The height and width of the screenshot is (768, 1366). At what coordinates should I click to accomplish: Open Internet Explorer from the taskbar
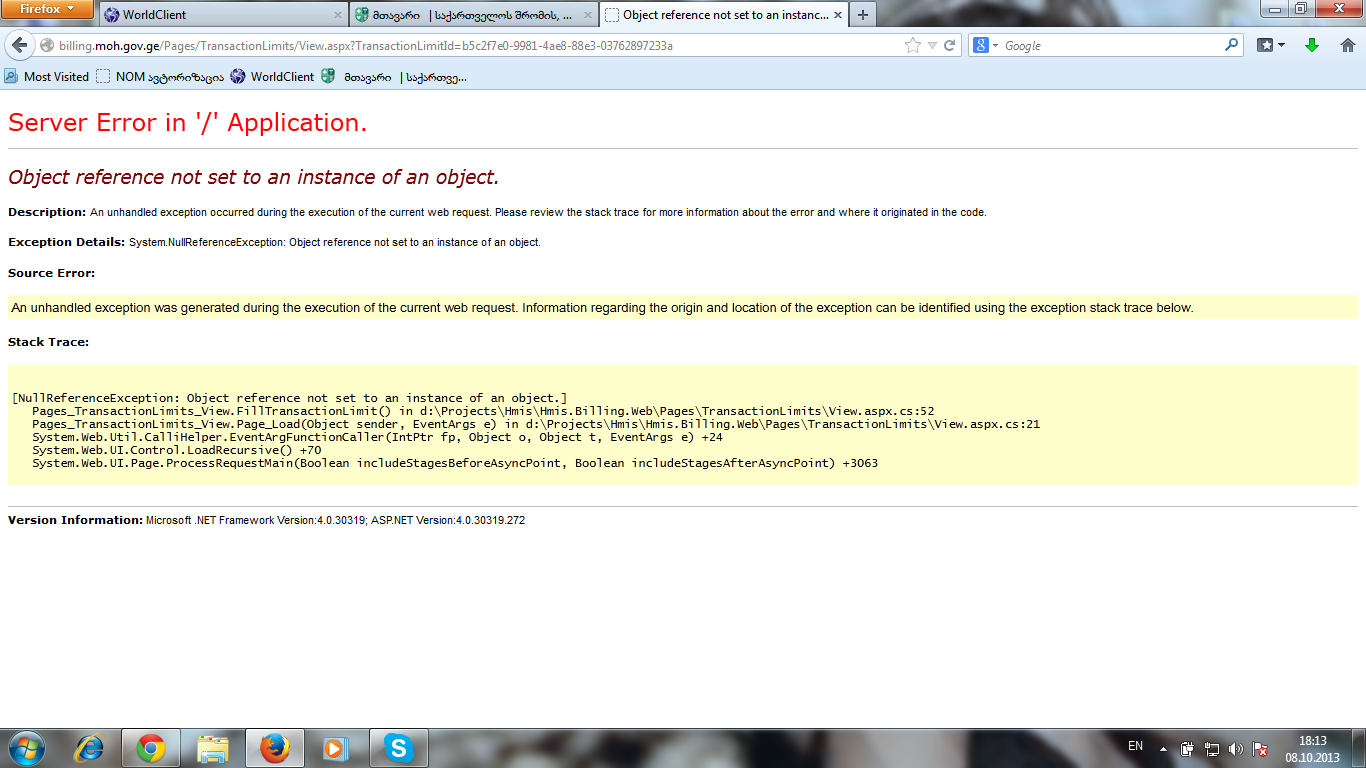coord(89,748)
